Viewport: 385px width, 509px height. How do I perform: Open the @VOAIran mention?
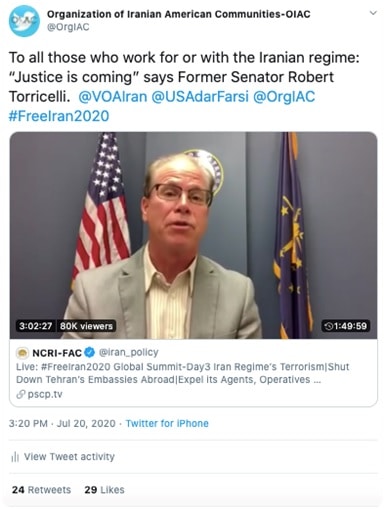click(113, 97)
